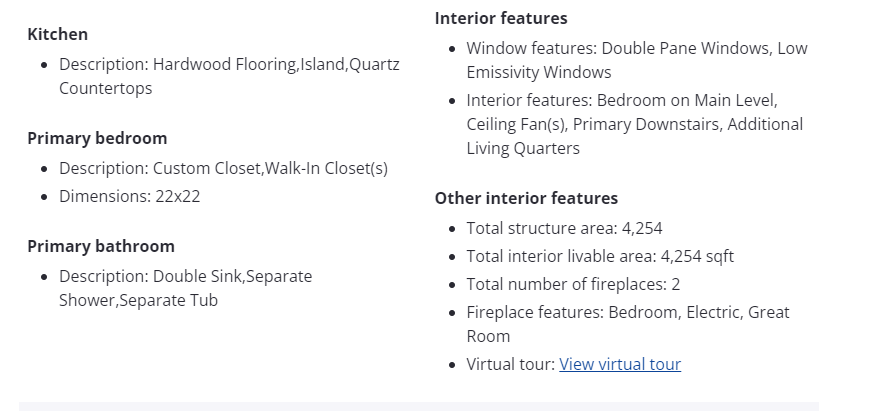Select the Primary bathroom heading

pos(101,246)
